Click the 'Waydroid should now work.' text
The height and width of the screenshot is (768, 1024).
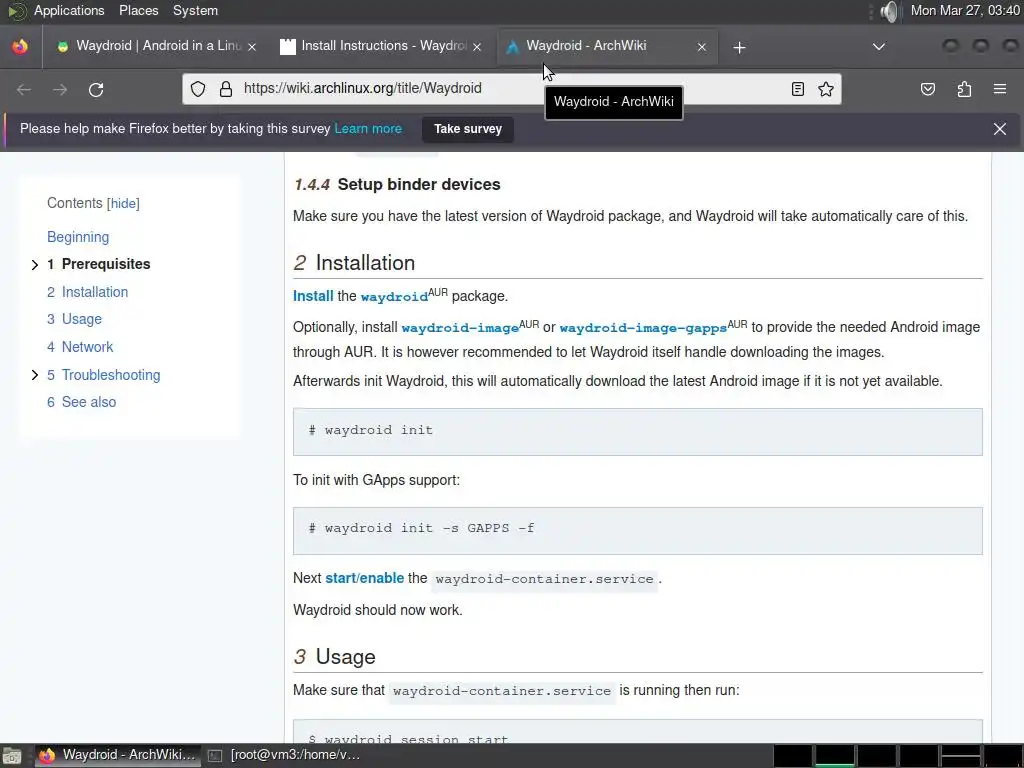click(x=377, y=610)
